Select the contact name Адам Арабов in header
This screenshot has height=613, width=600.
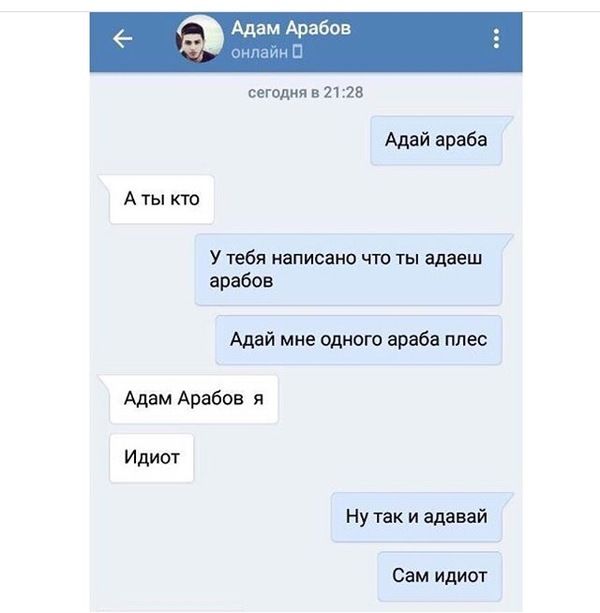click(x=291, y=28)
